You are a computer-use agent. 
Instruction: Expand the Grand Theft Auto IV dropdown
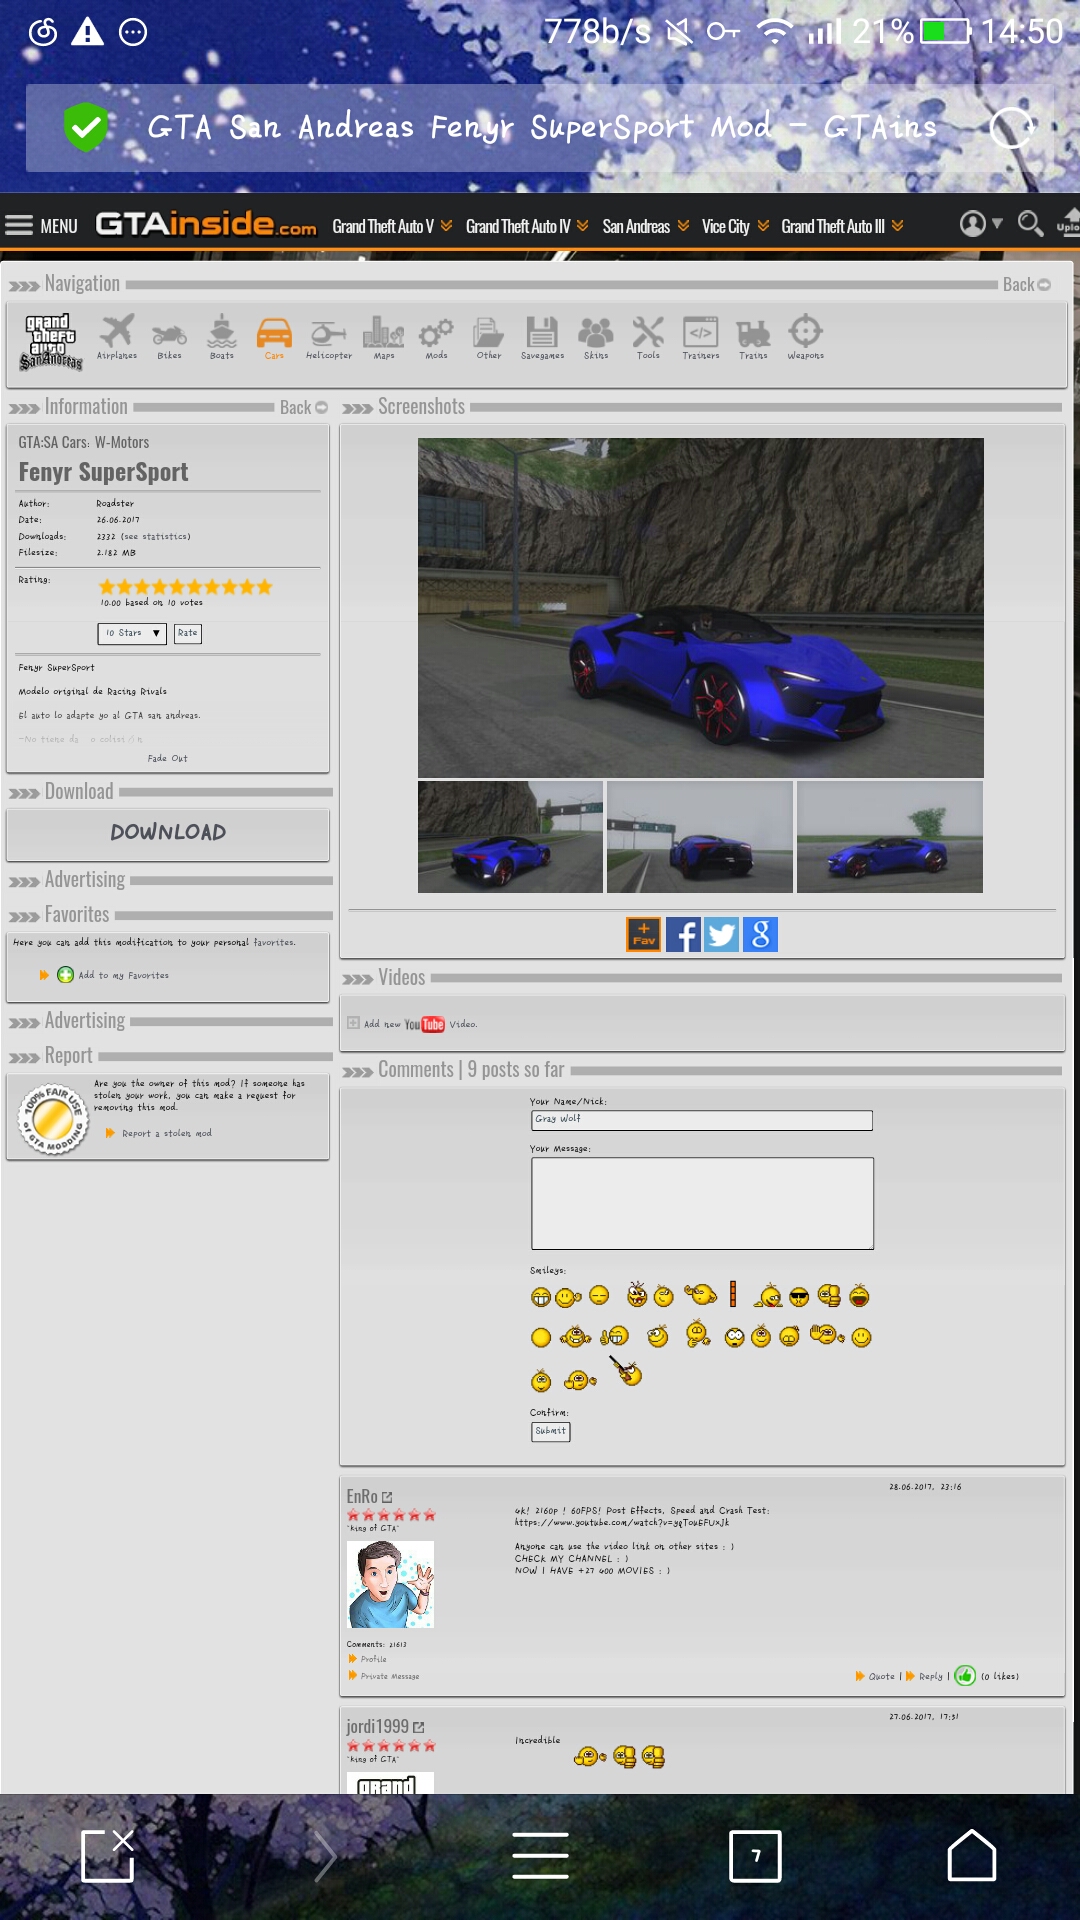pyautogui.click(x=527, y=226)
